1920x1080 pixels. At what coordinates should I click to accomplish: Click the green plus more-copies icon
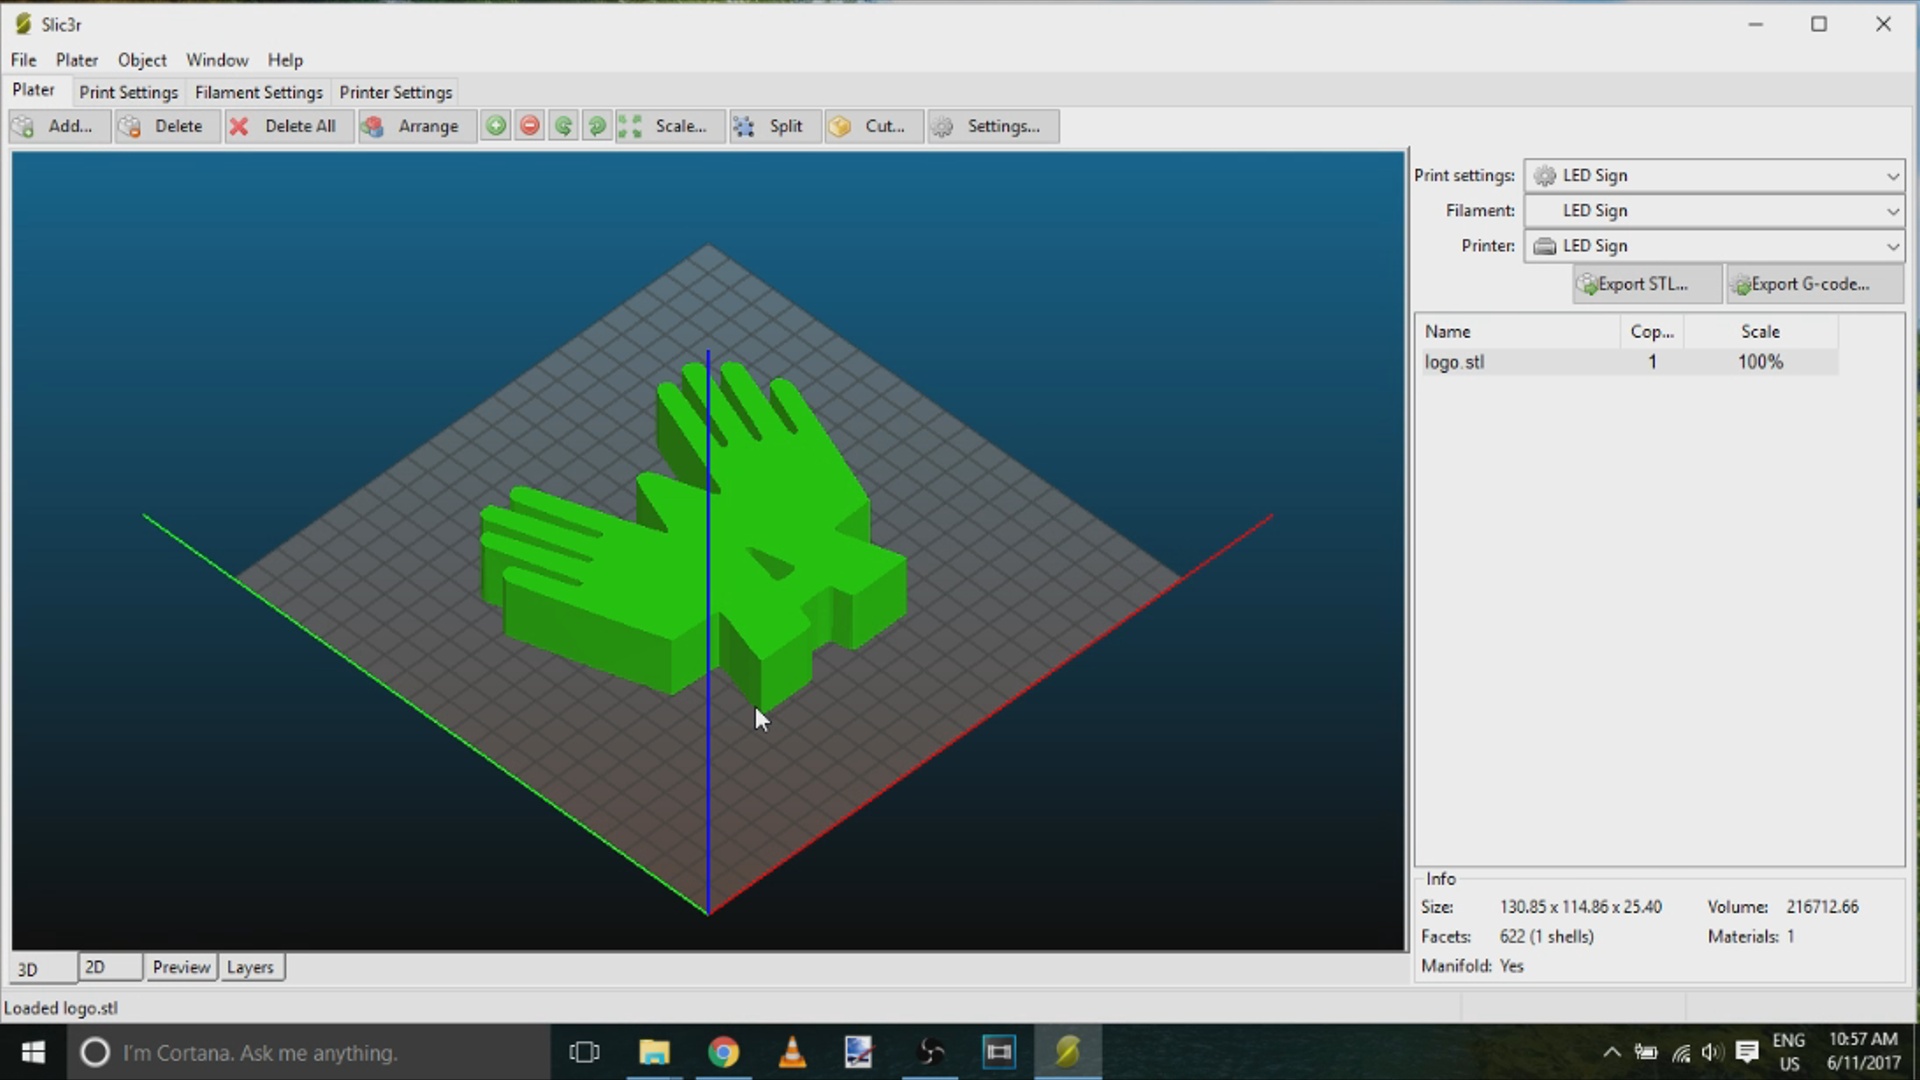496,126
